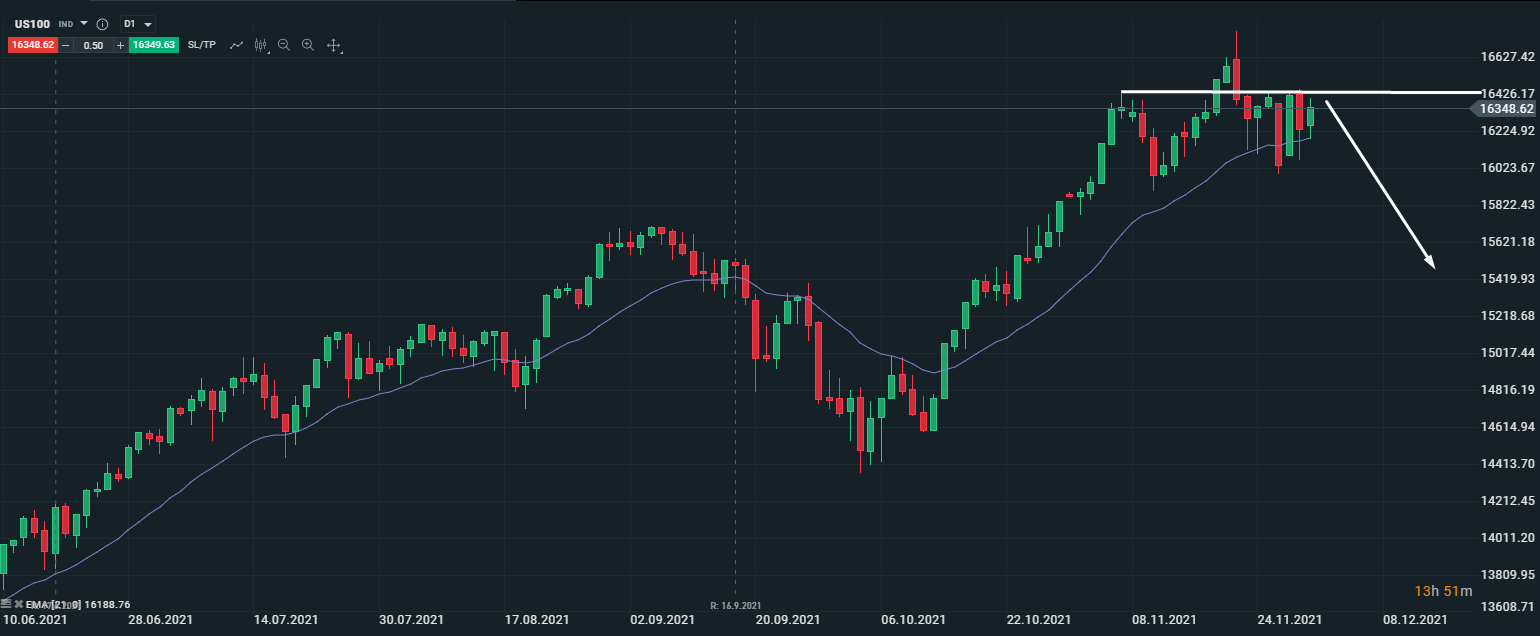Select the crosshair move tool
This screenshot has width=1540, height=636.
pyautogui.click(x=334, y=45)
